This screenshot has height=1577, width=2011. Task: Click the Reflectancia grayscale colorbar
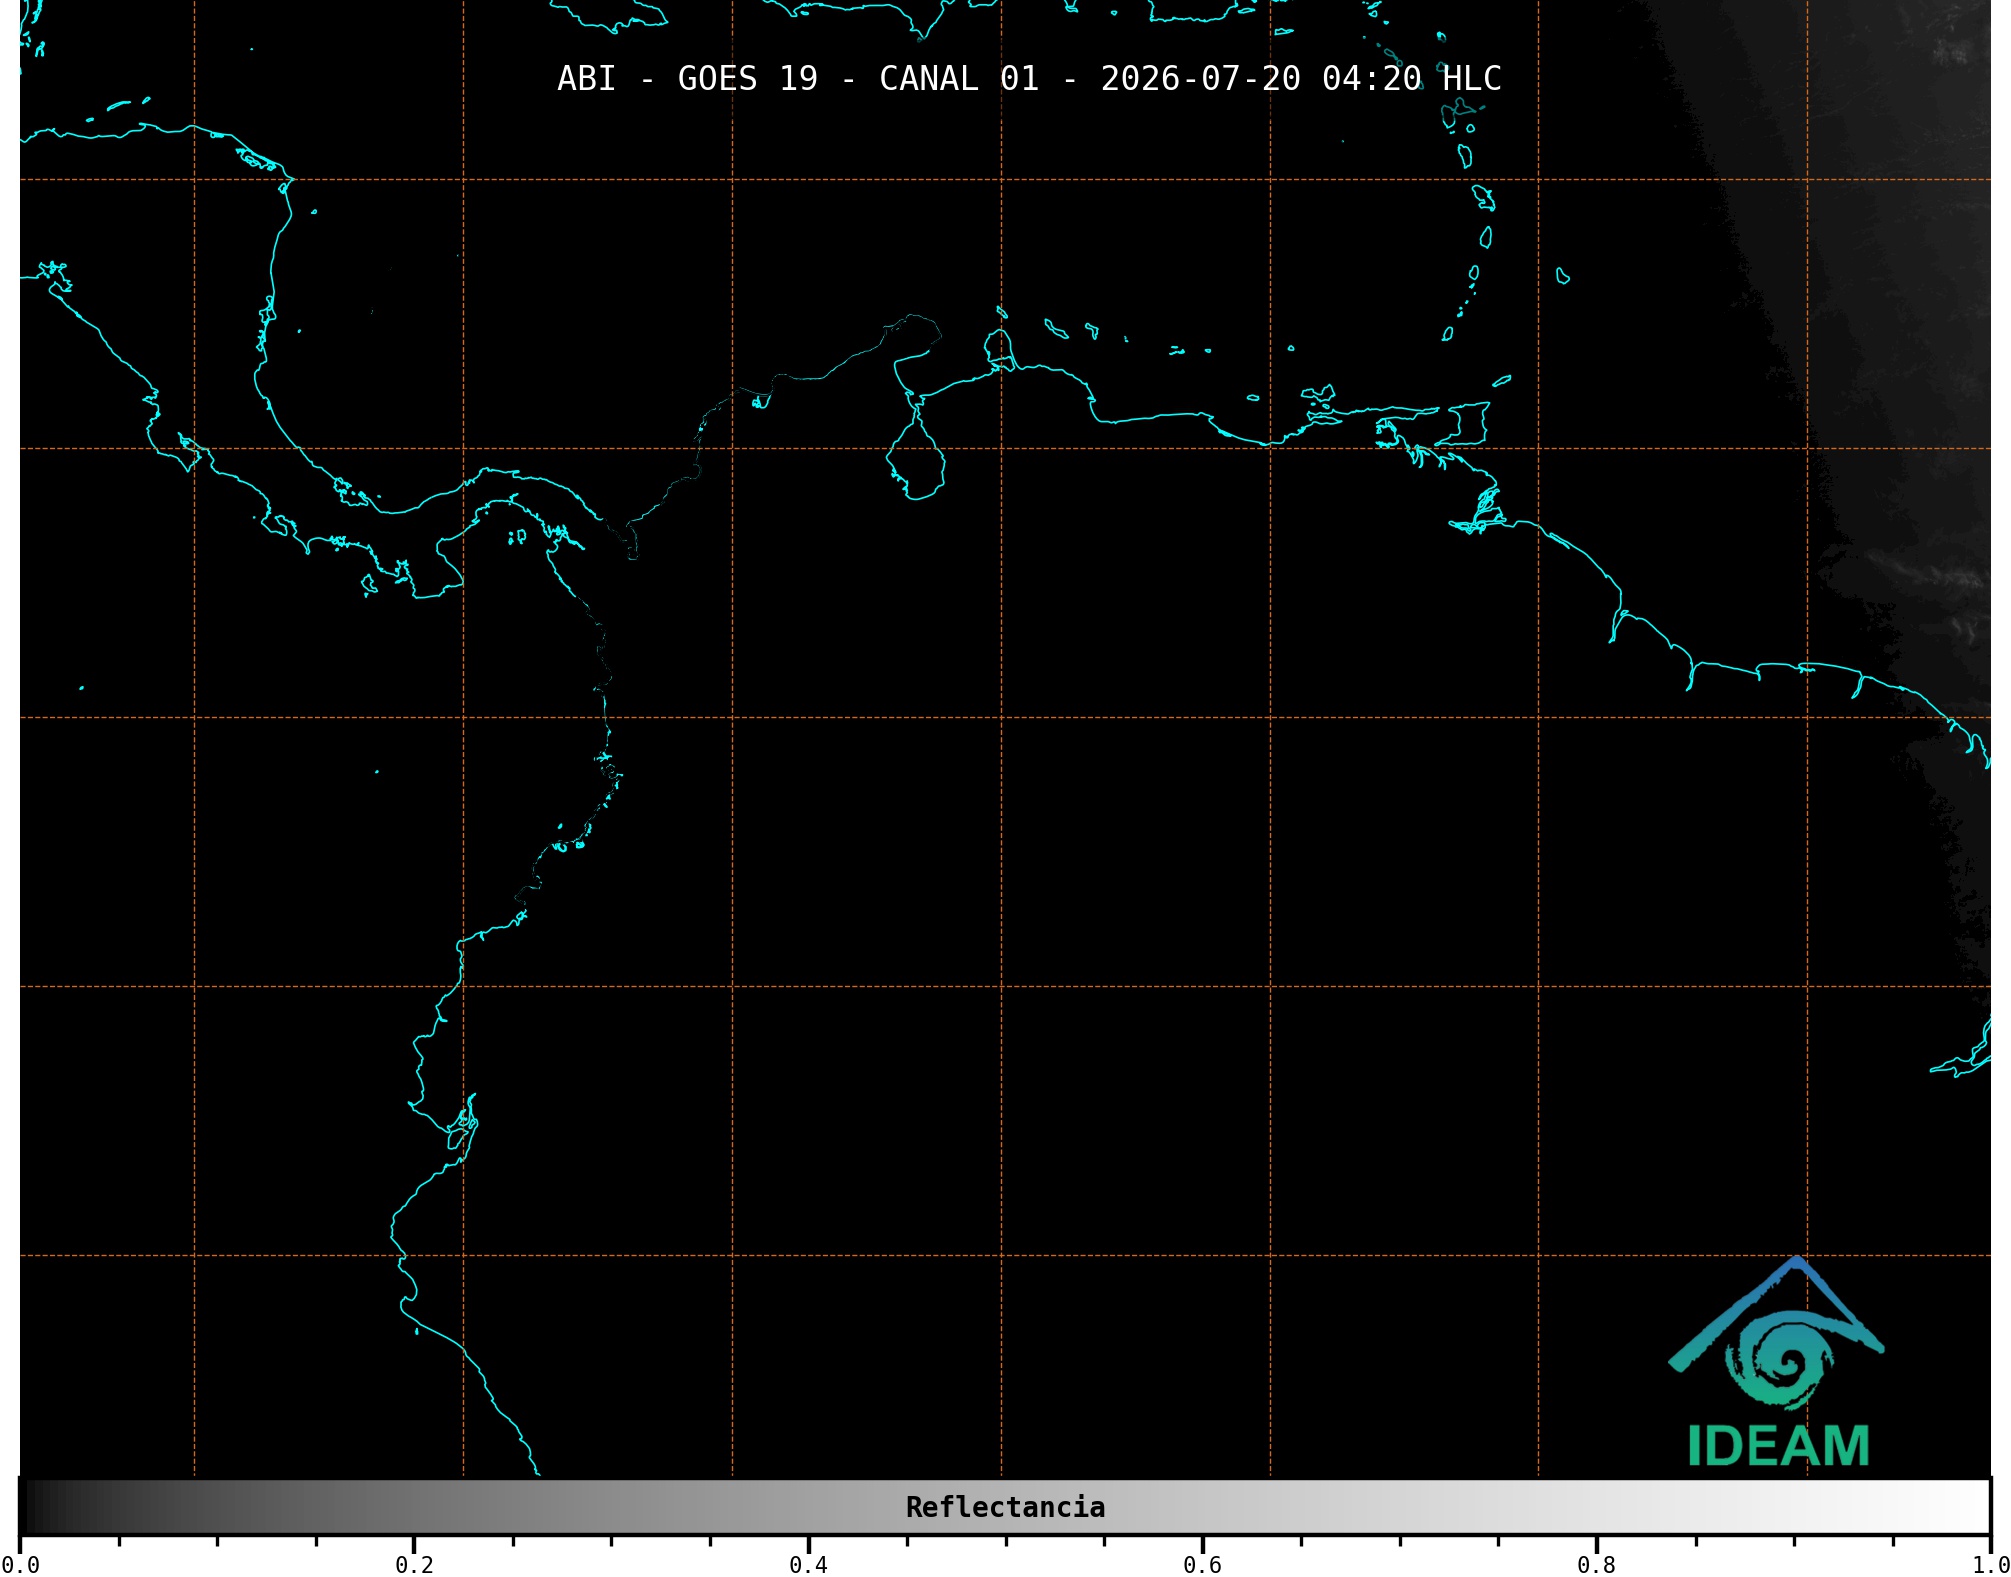coord(1005,1506)
